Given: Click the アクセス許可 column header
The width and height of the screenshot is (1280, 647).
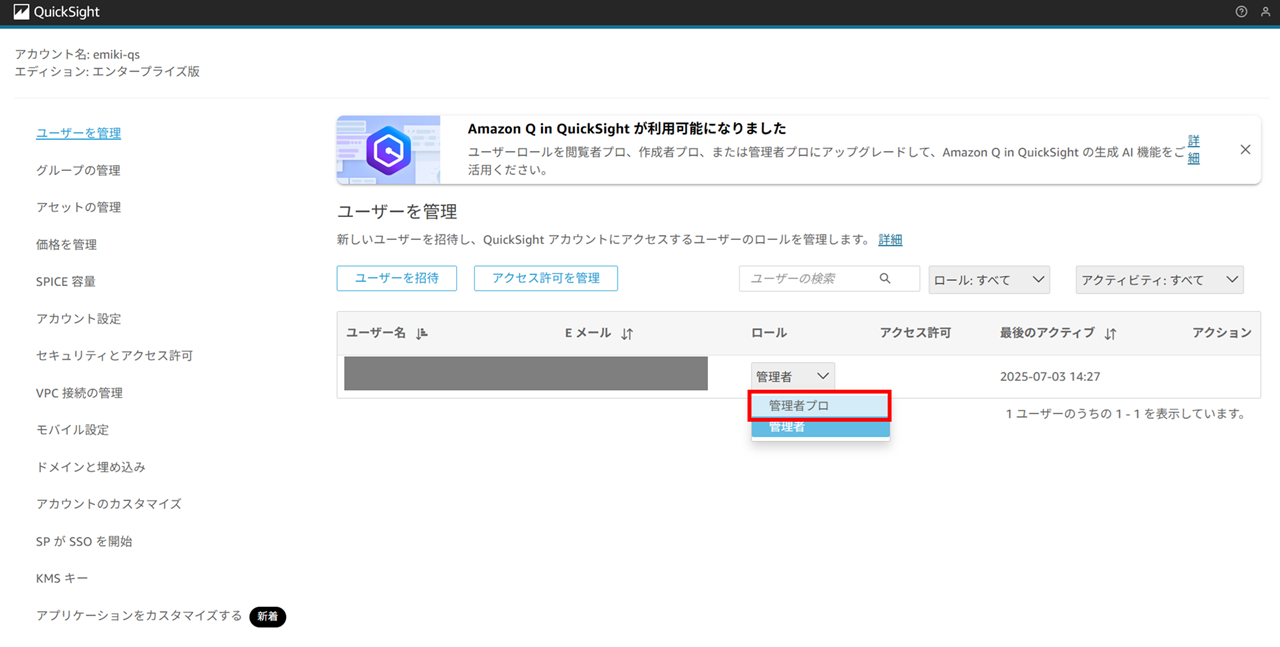Looking at the screenshot, I should point(915,333).
